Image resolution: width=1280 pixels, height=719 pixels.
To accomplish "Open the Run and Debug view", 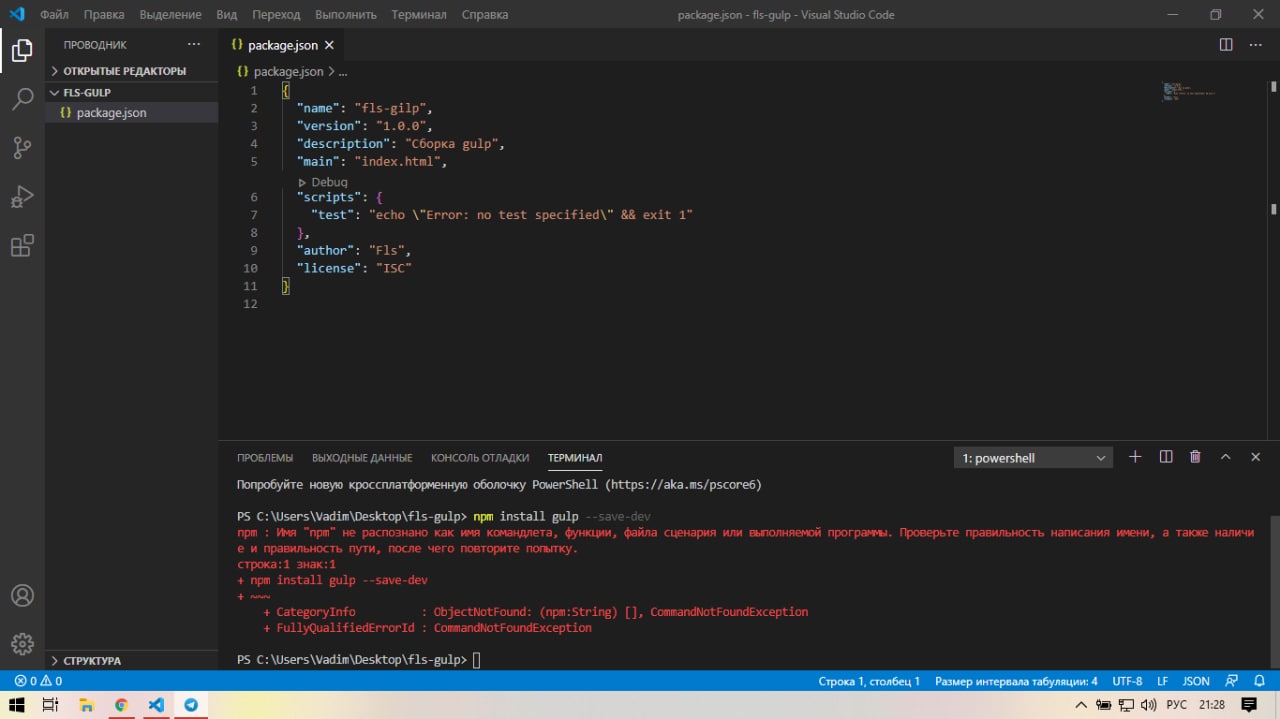I will [22, 197].
